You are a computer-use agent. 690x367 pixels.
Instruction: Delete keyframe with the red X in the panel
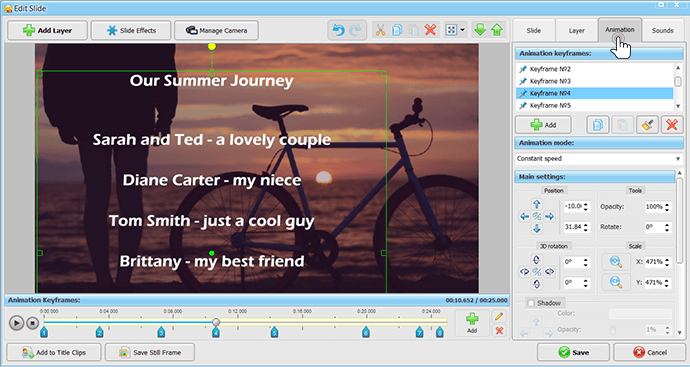pyautogui.click(x=672, y=125)
